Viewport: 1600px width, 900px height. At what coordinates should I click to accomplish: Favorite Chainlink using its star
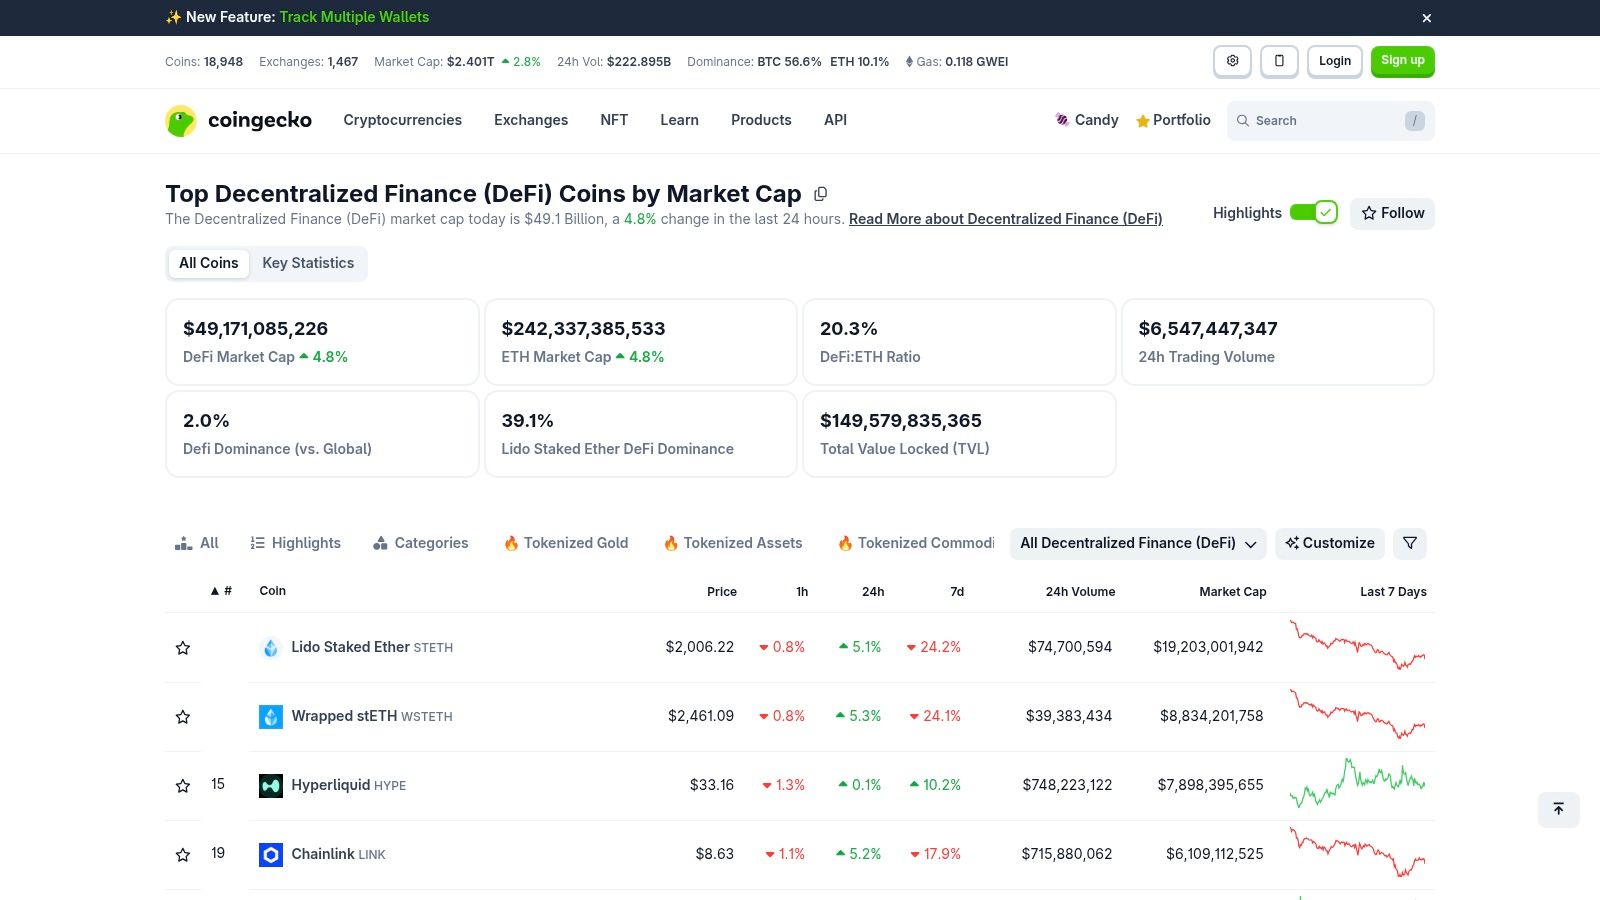click(x=183, y=854)
